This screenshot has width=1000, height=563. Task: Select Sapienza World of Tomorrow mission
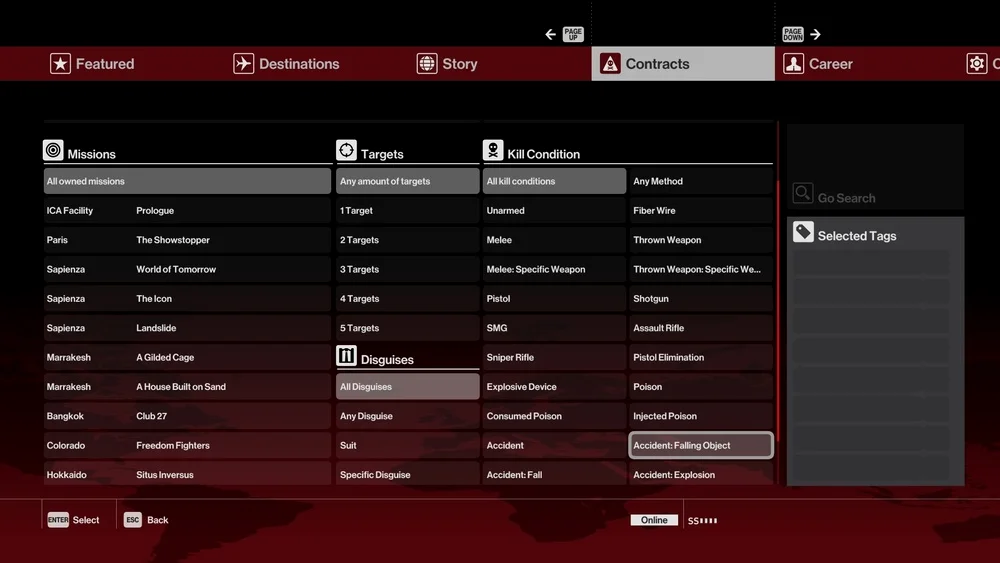pos(188,269)
